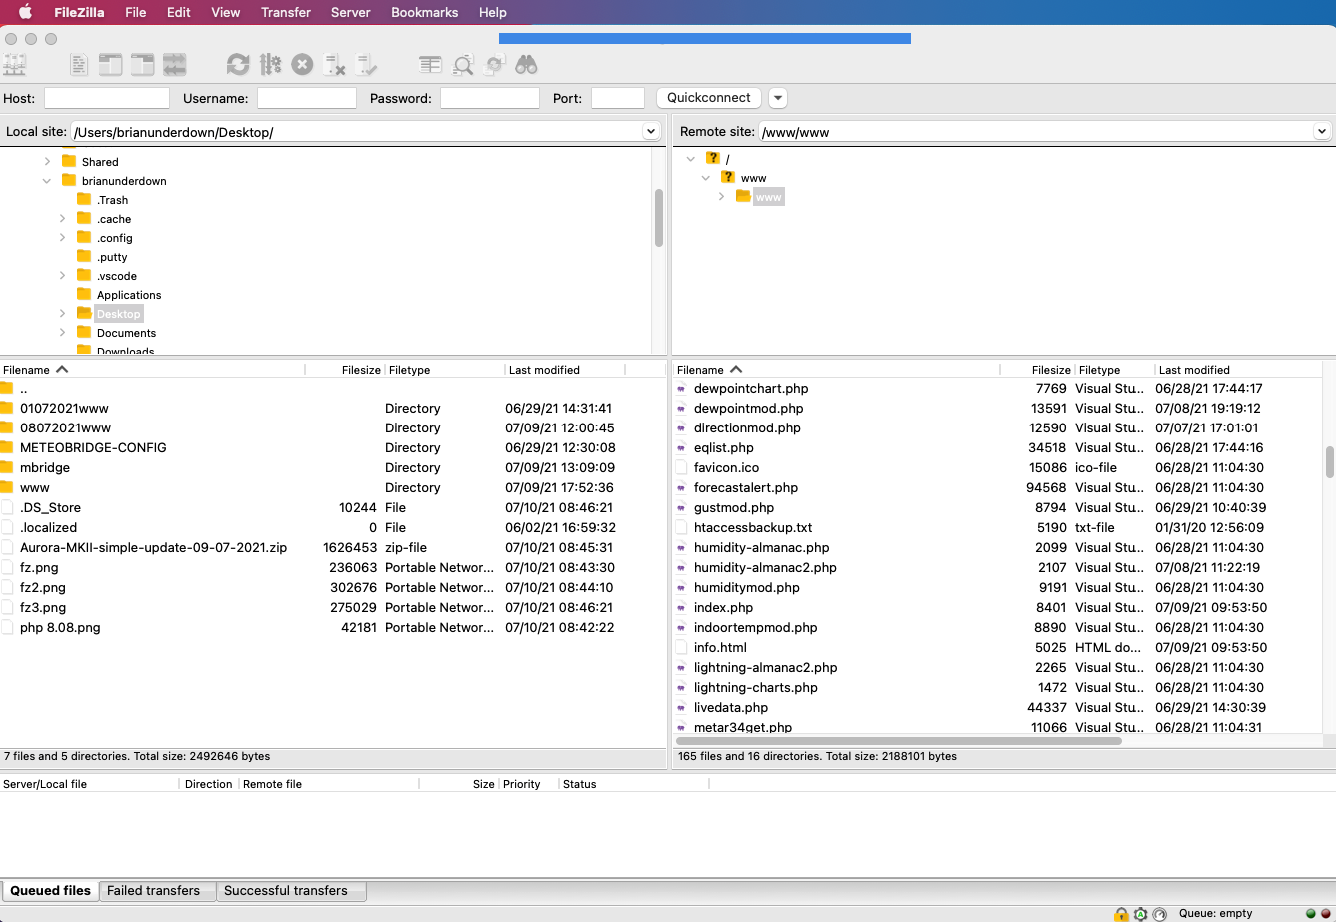
Task: Open the Local site path dropdown
Action: (x=651, y=131)
